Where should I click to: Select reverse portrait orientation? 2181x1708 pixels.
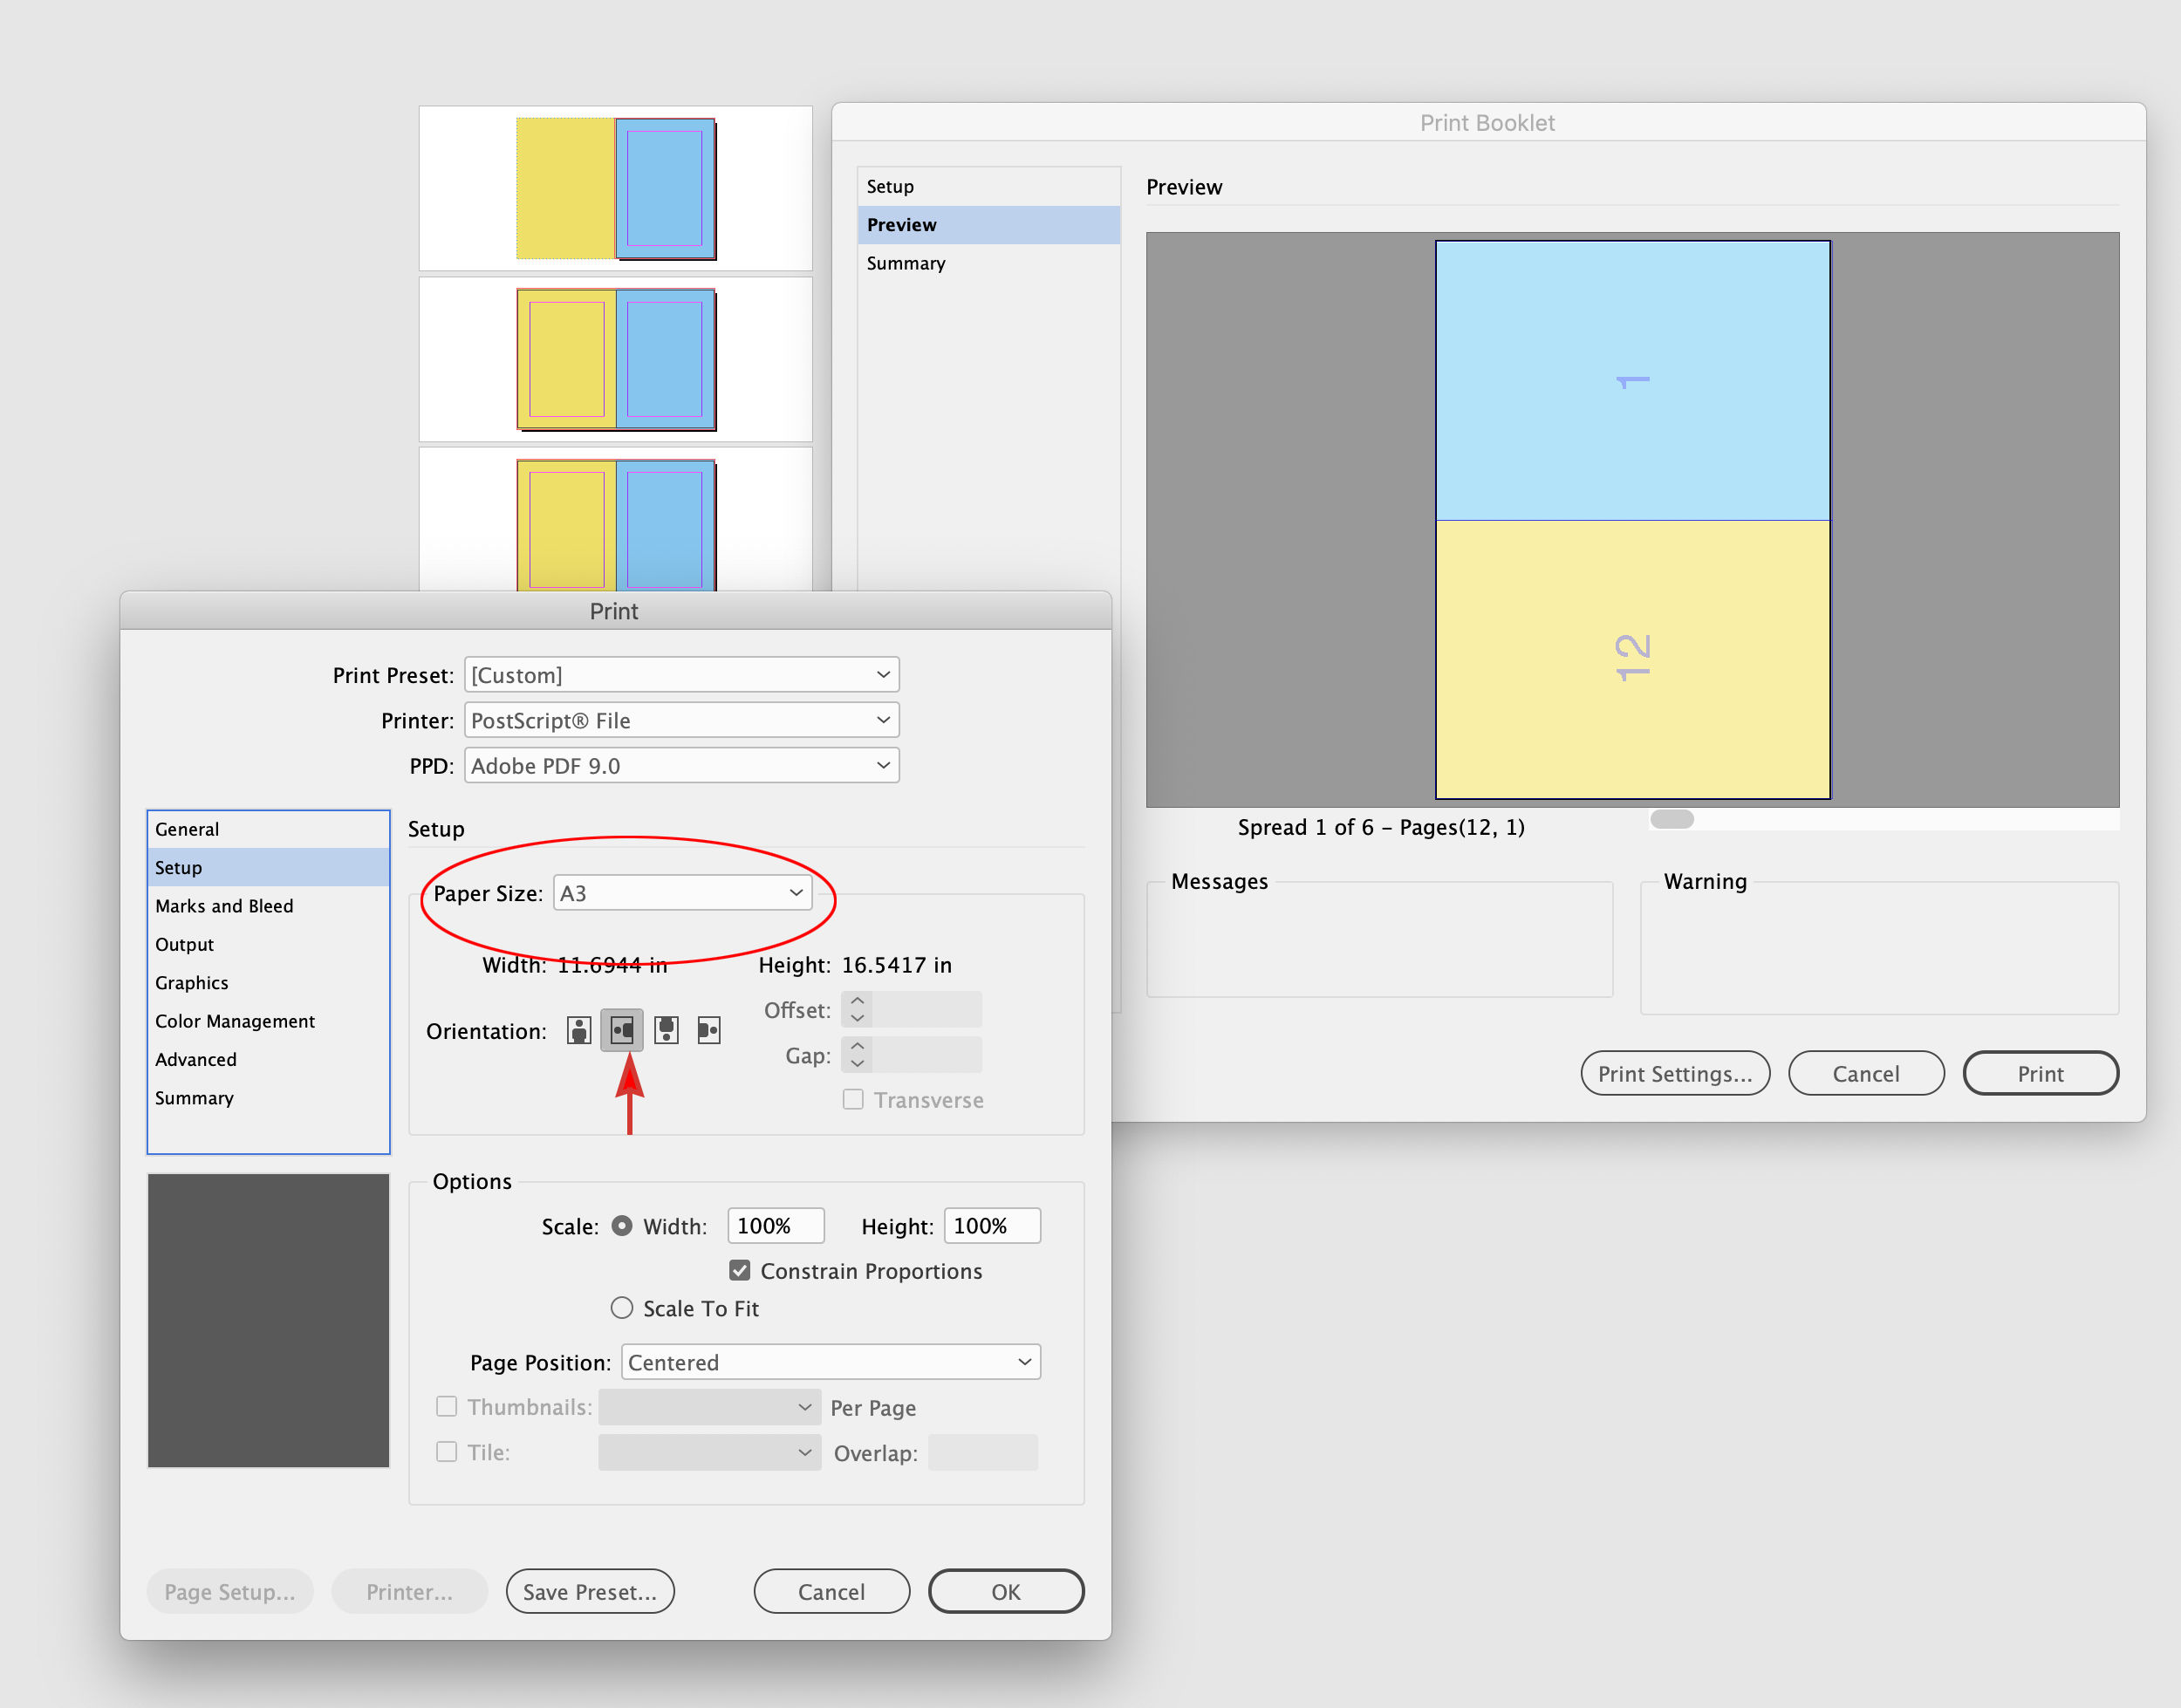pyautogui.click(x=666, y=1030)
